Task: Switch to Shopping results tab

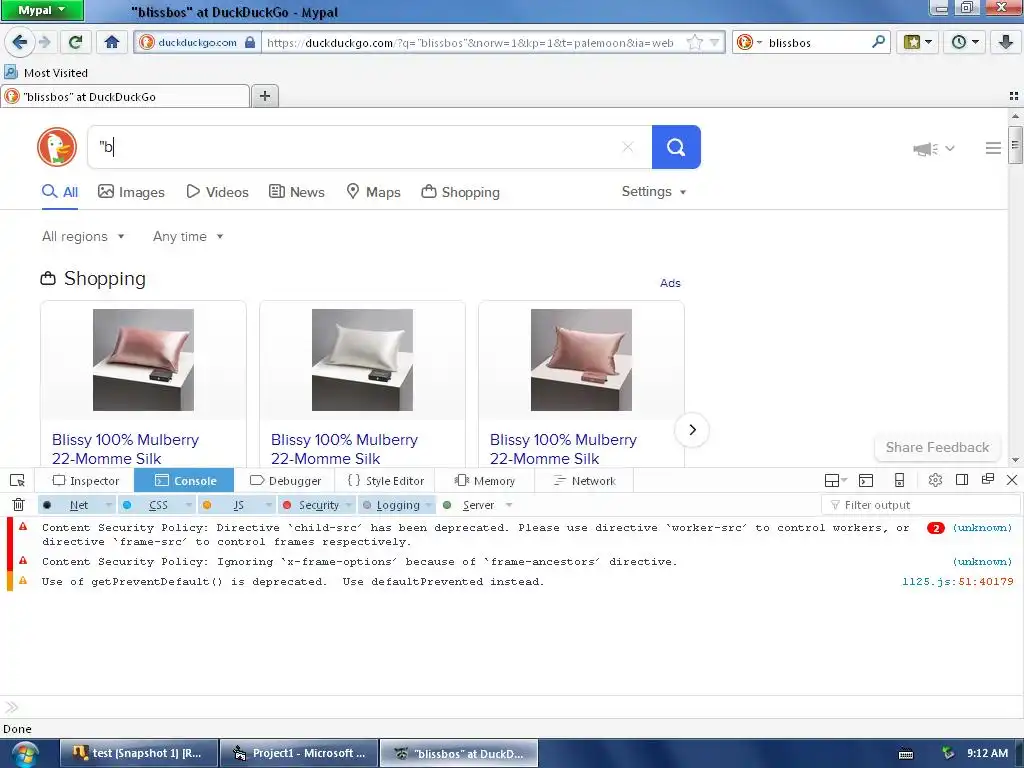Action: click(460, 192)
